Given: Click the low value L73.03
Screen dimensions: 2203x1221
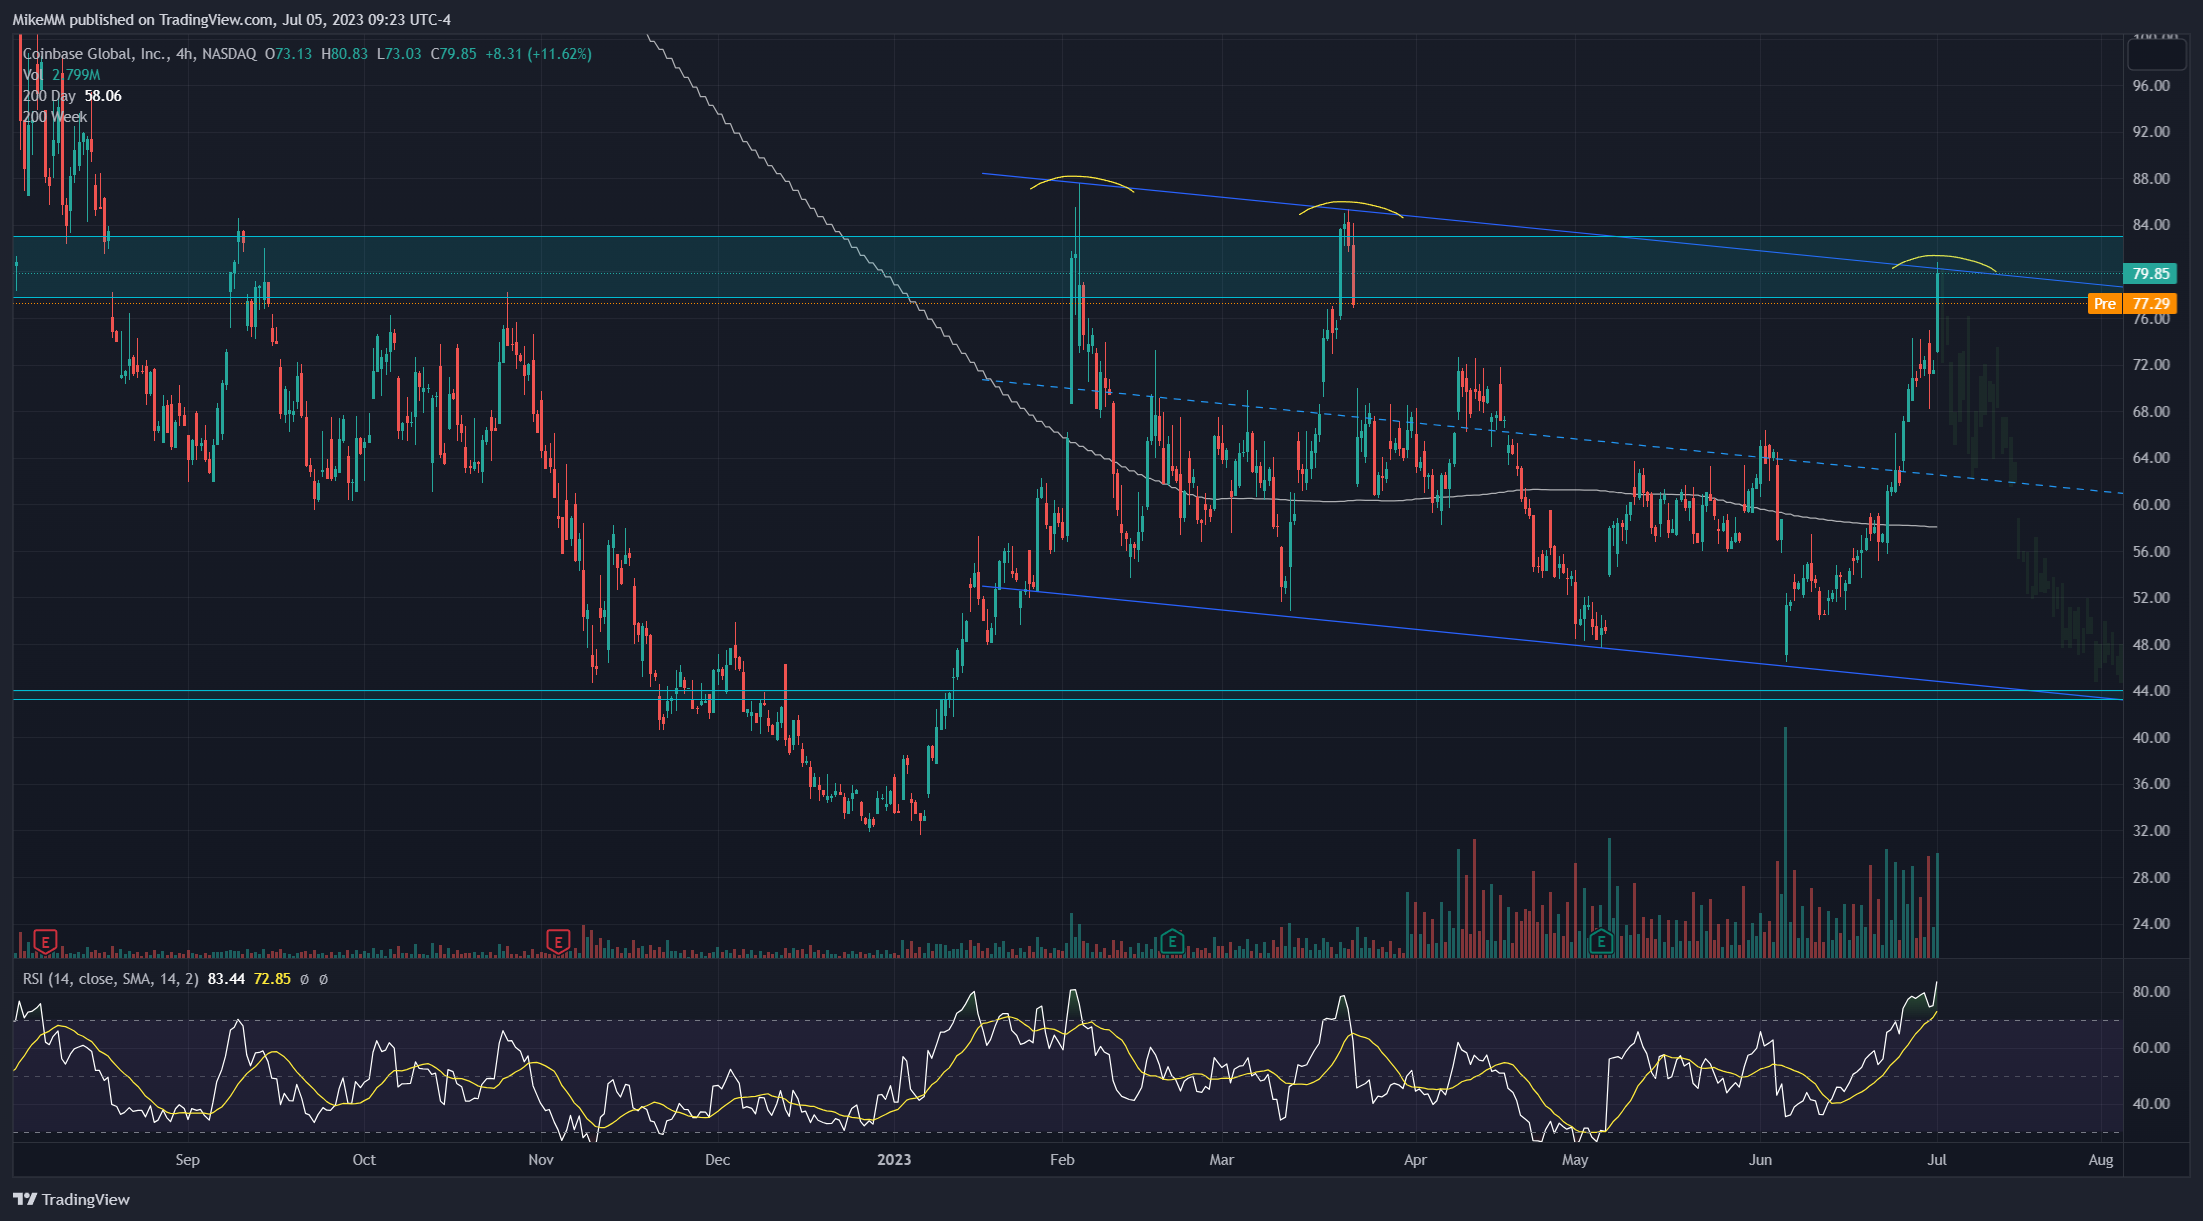Looking at the screenshot, I should [399, 54].
